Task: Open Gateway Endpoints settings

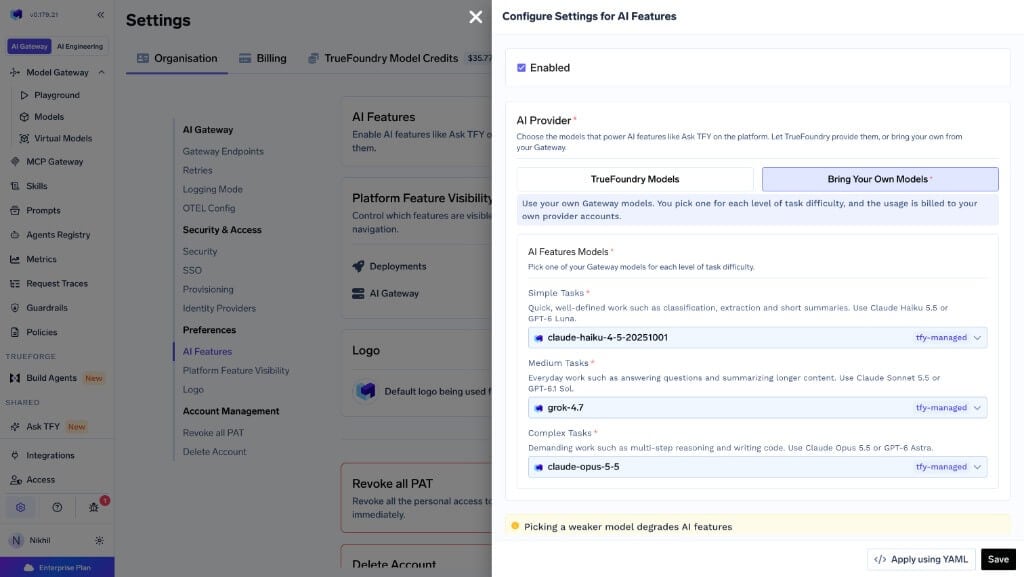Action: pyautogui.click(x=223, y=151)
